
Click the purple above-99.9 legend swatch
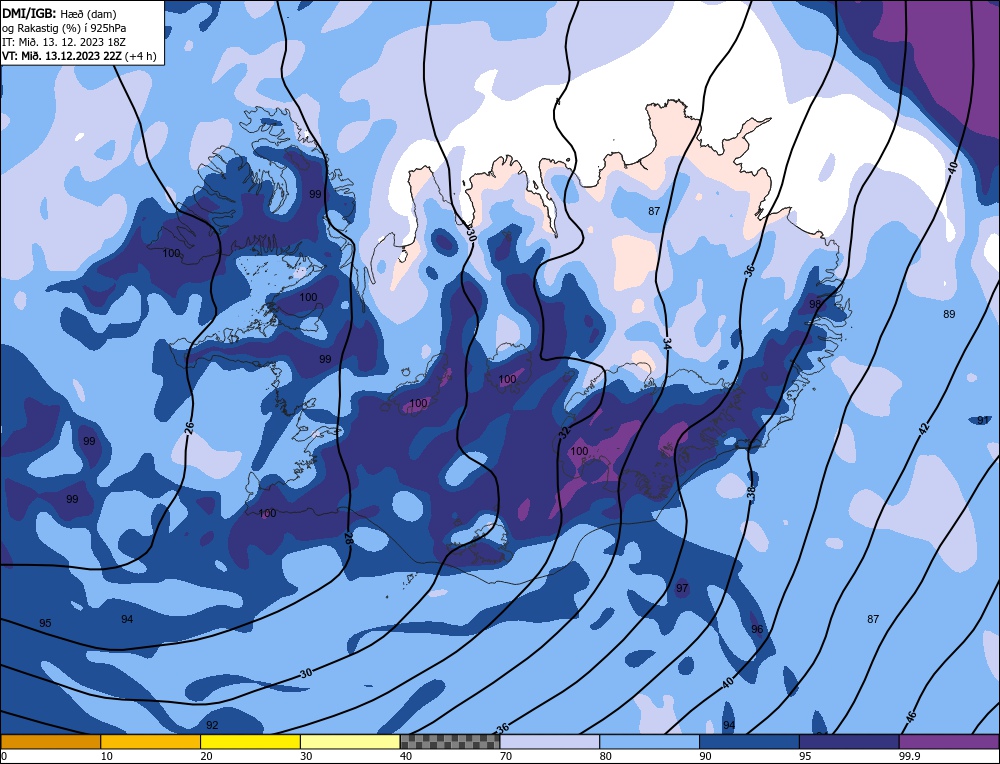949,742
